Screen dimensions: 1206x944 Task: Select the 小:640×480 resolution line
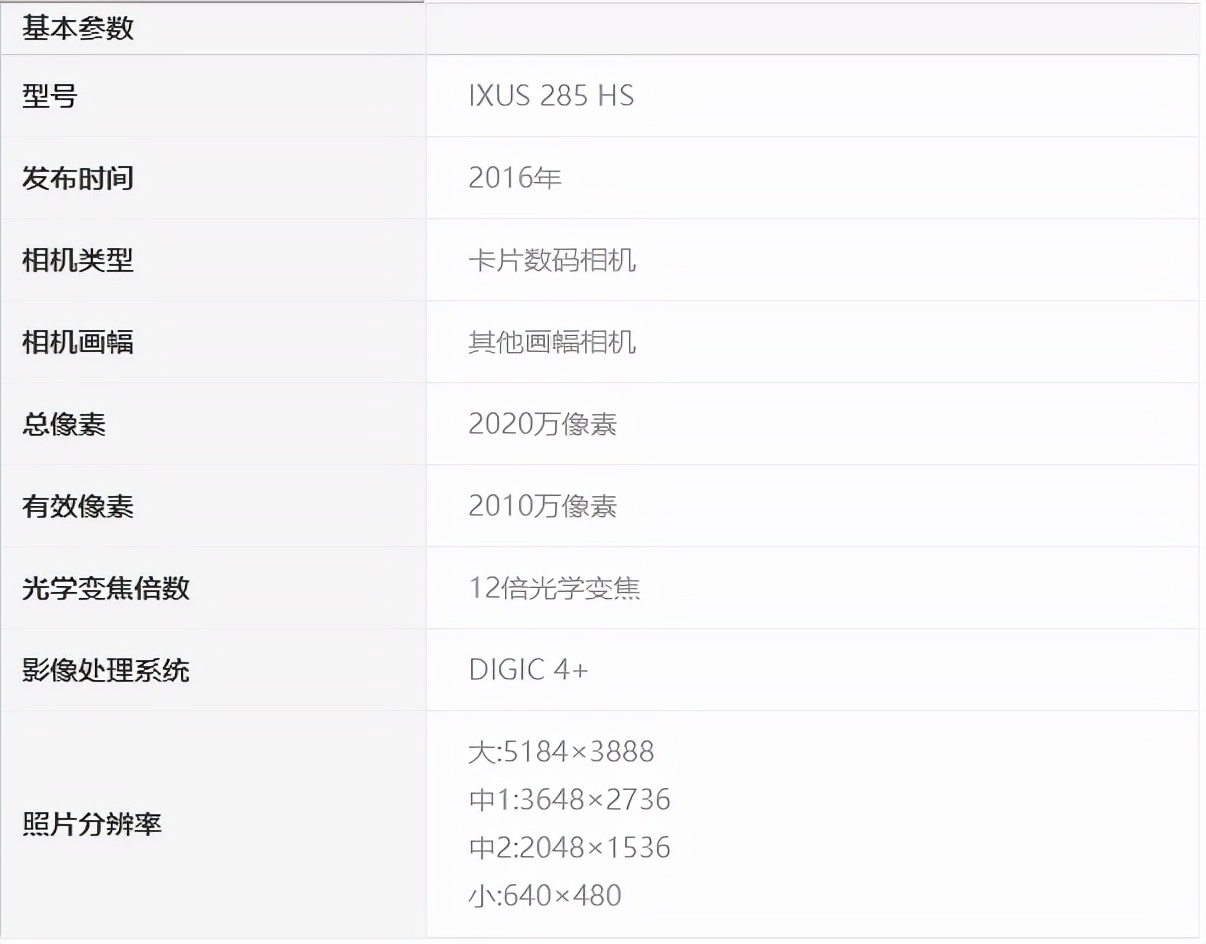pos(544,895)
